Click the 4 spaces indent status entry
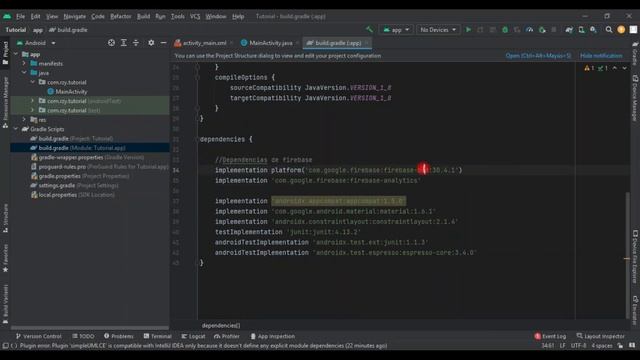Image resolution: width=640 pixels, height=360 pixels. [602, 346]
